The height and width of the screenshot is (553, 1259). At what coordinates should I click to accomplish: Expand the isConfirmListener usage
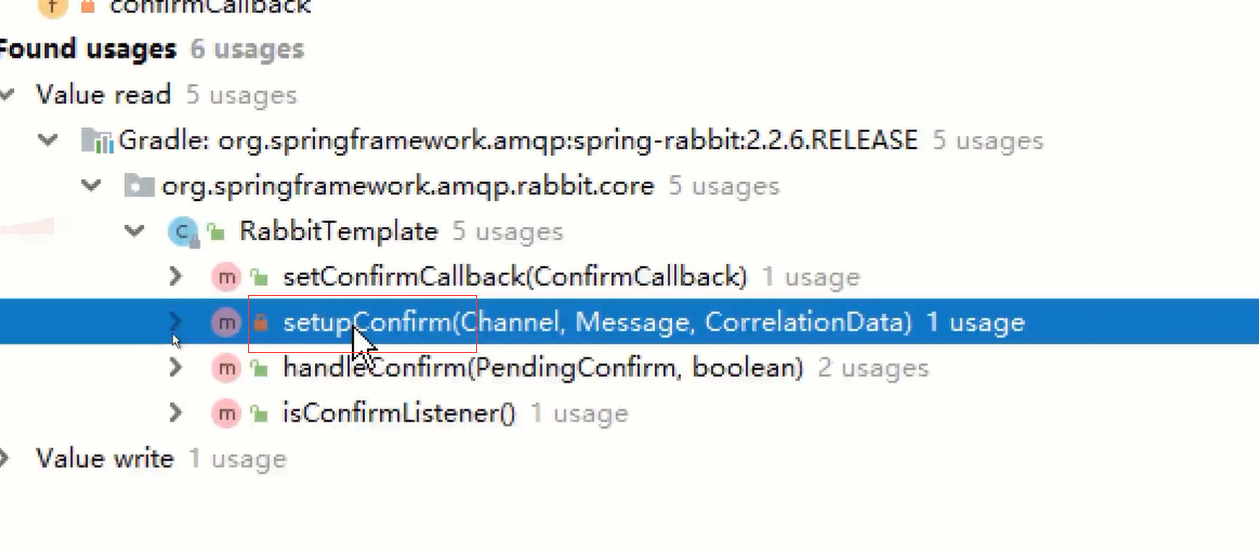pyautogui.click(x=175, y=413)
